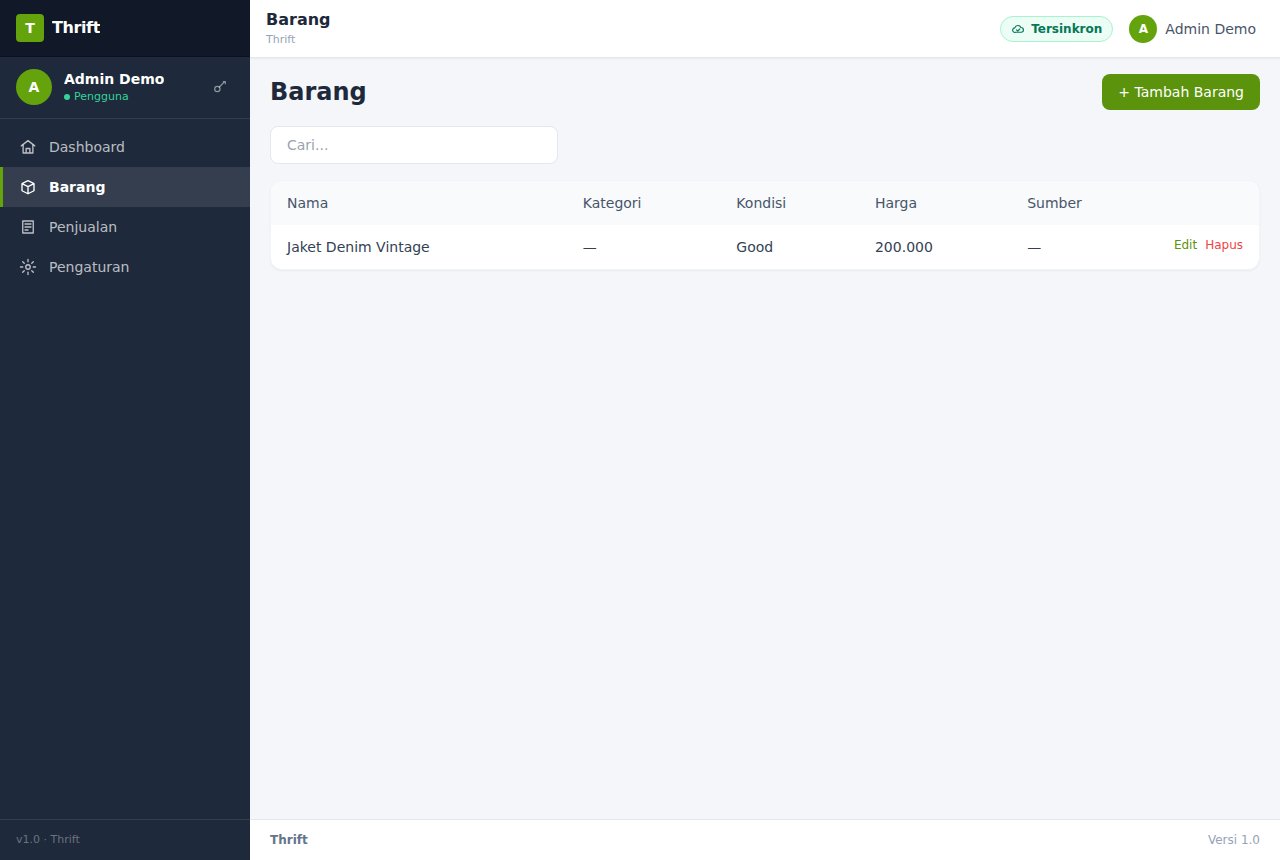
Task: Click the Admin Demo avatar in top bar
Action: tap(1143, 29)
